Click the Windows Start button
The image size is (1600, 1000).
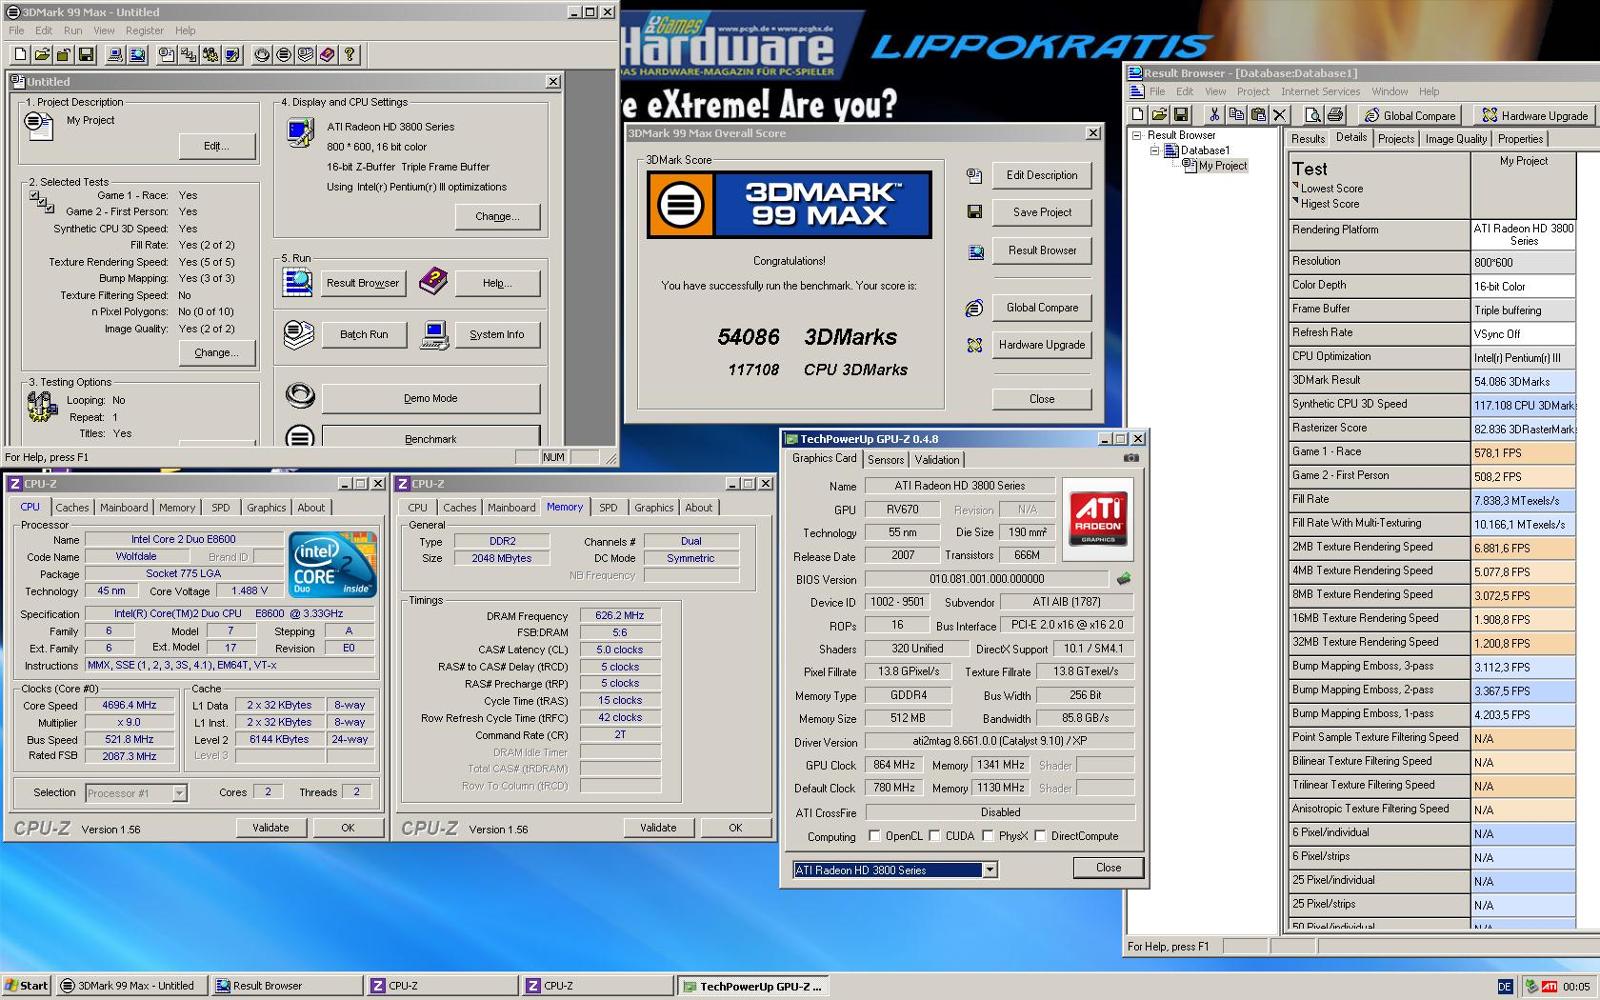(x=26, y=986)
